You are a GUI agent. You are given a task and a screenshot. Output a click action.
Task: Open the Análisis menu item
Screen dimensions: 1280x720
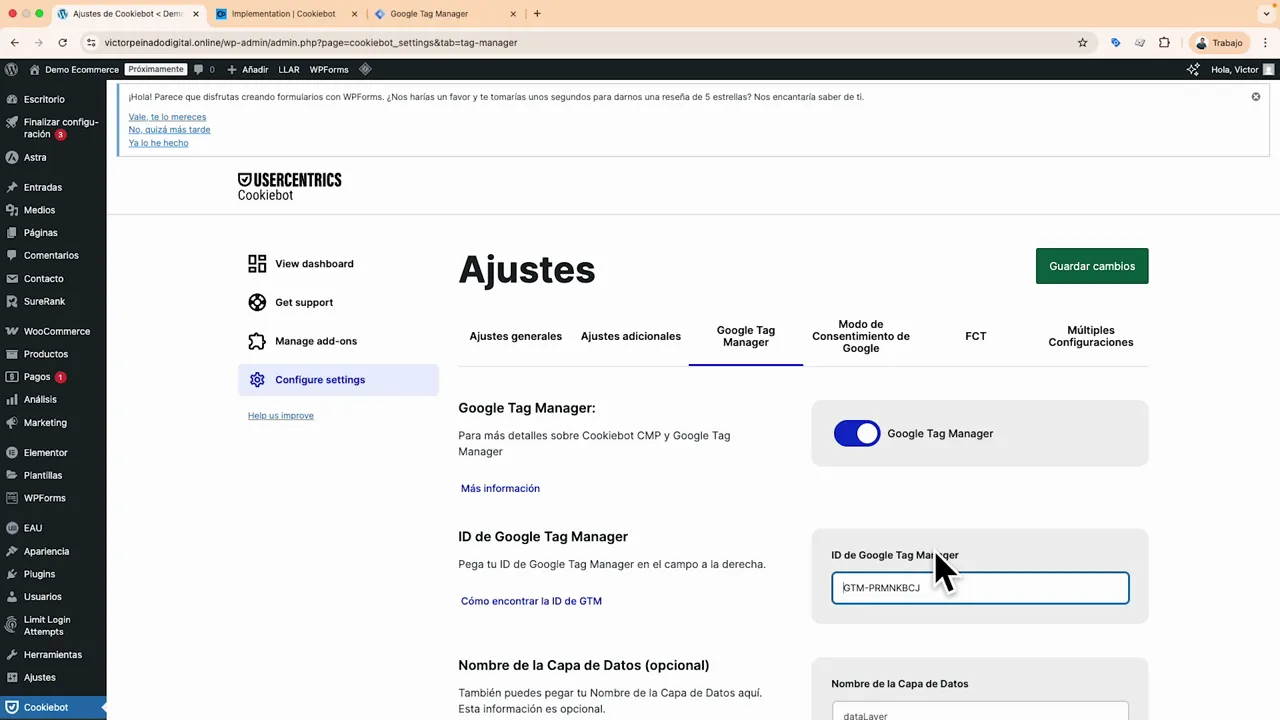coord(39,399)
